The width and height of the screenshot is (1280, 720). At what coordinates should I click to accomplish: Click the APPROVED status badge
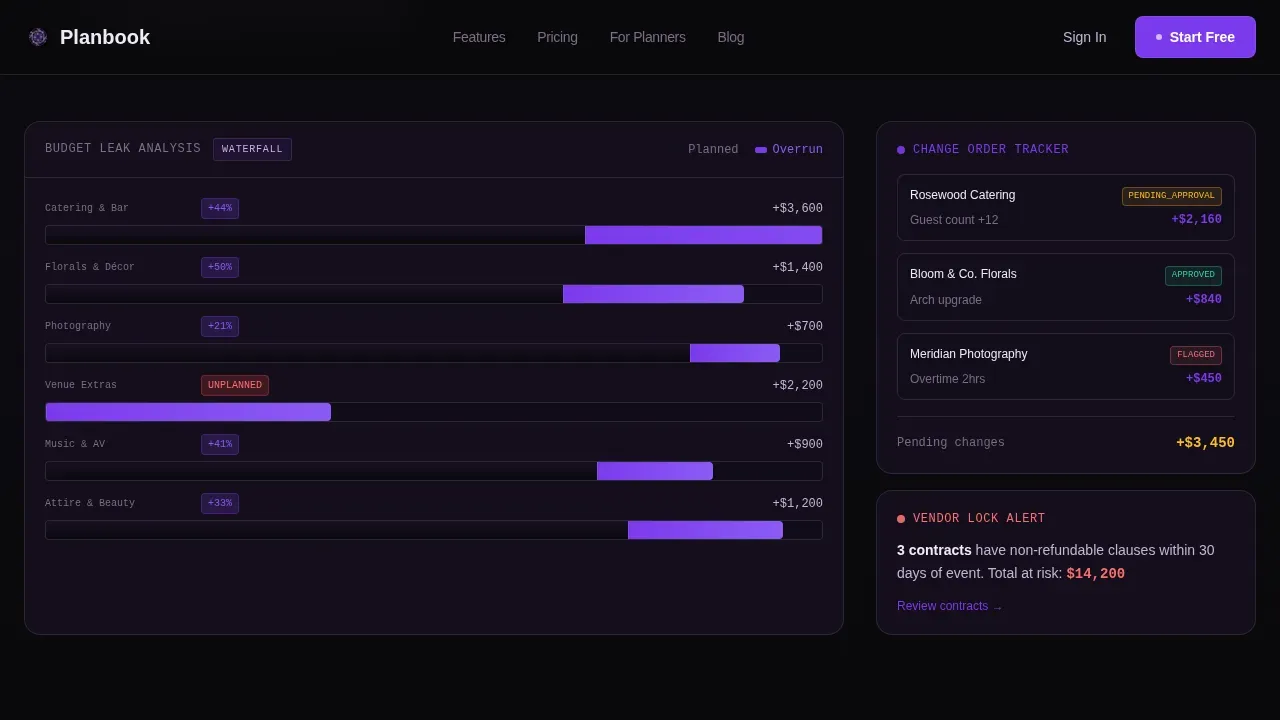tap(1193, 276)
